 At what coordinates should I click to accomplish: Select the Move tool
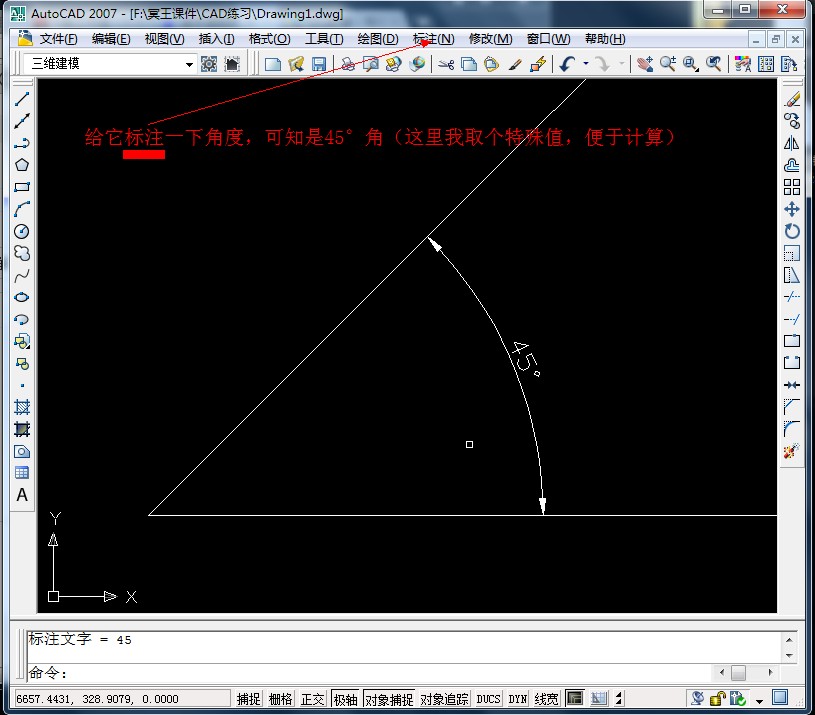point(792,209)
